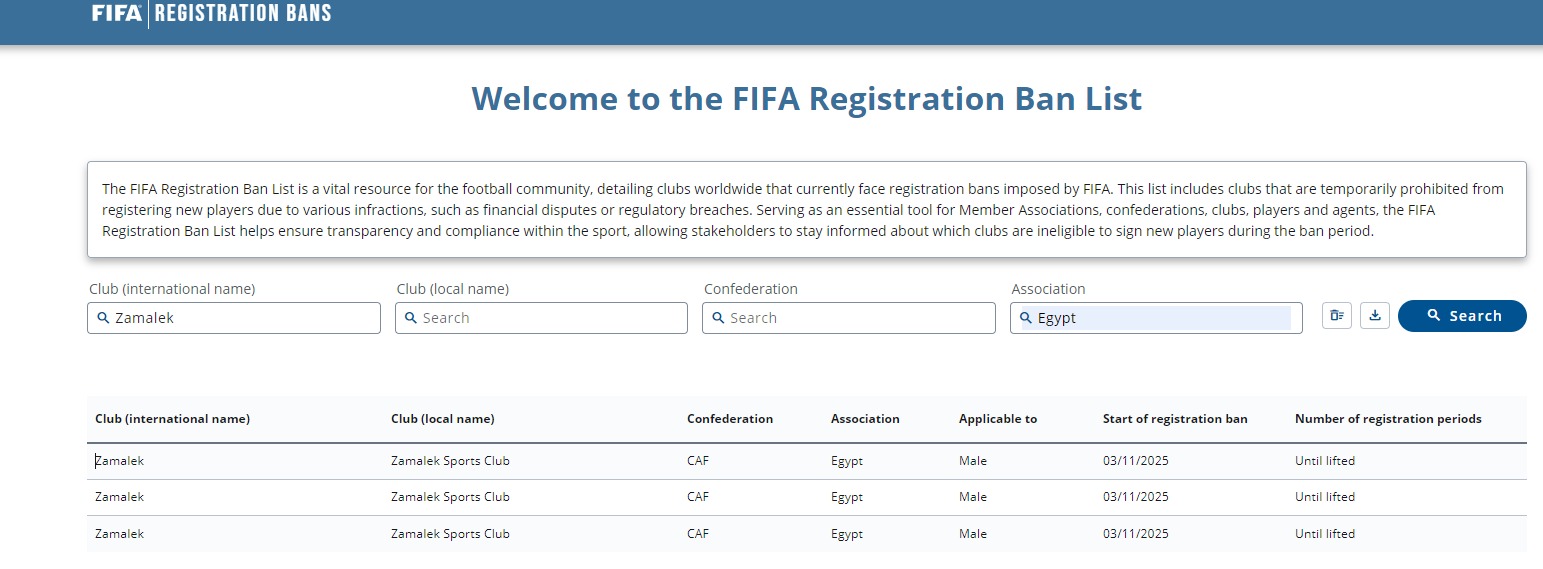1543x569 pixels.
Task: Select the first Zamalek Sports Club row
Action: 450,461
